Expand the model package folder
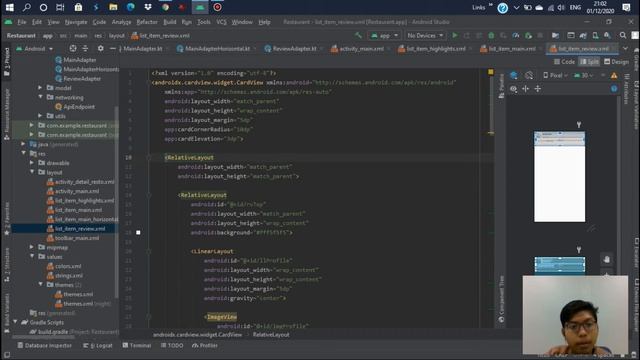 pos(40,88)
